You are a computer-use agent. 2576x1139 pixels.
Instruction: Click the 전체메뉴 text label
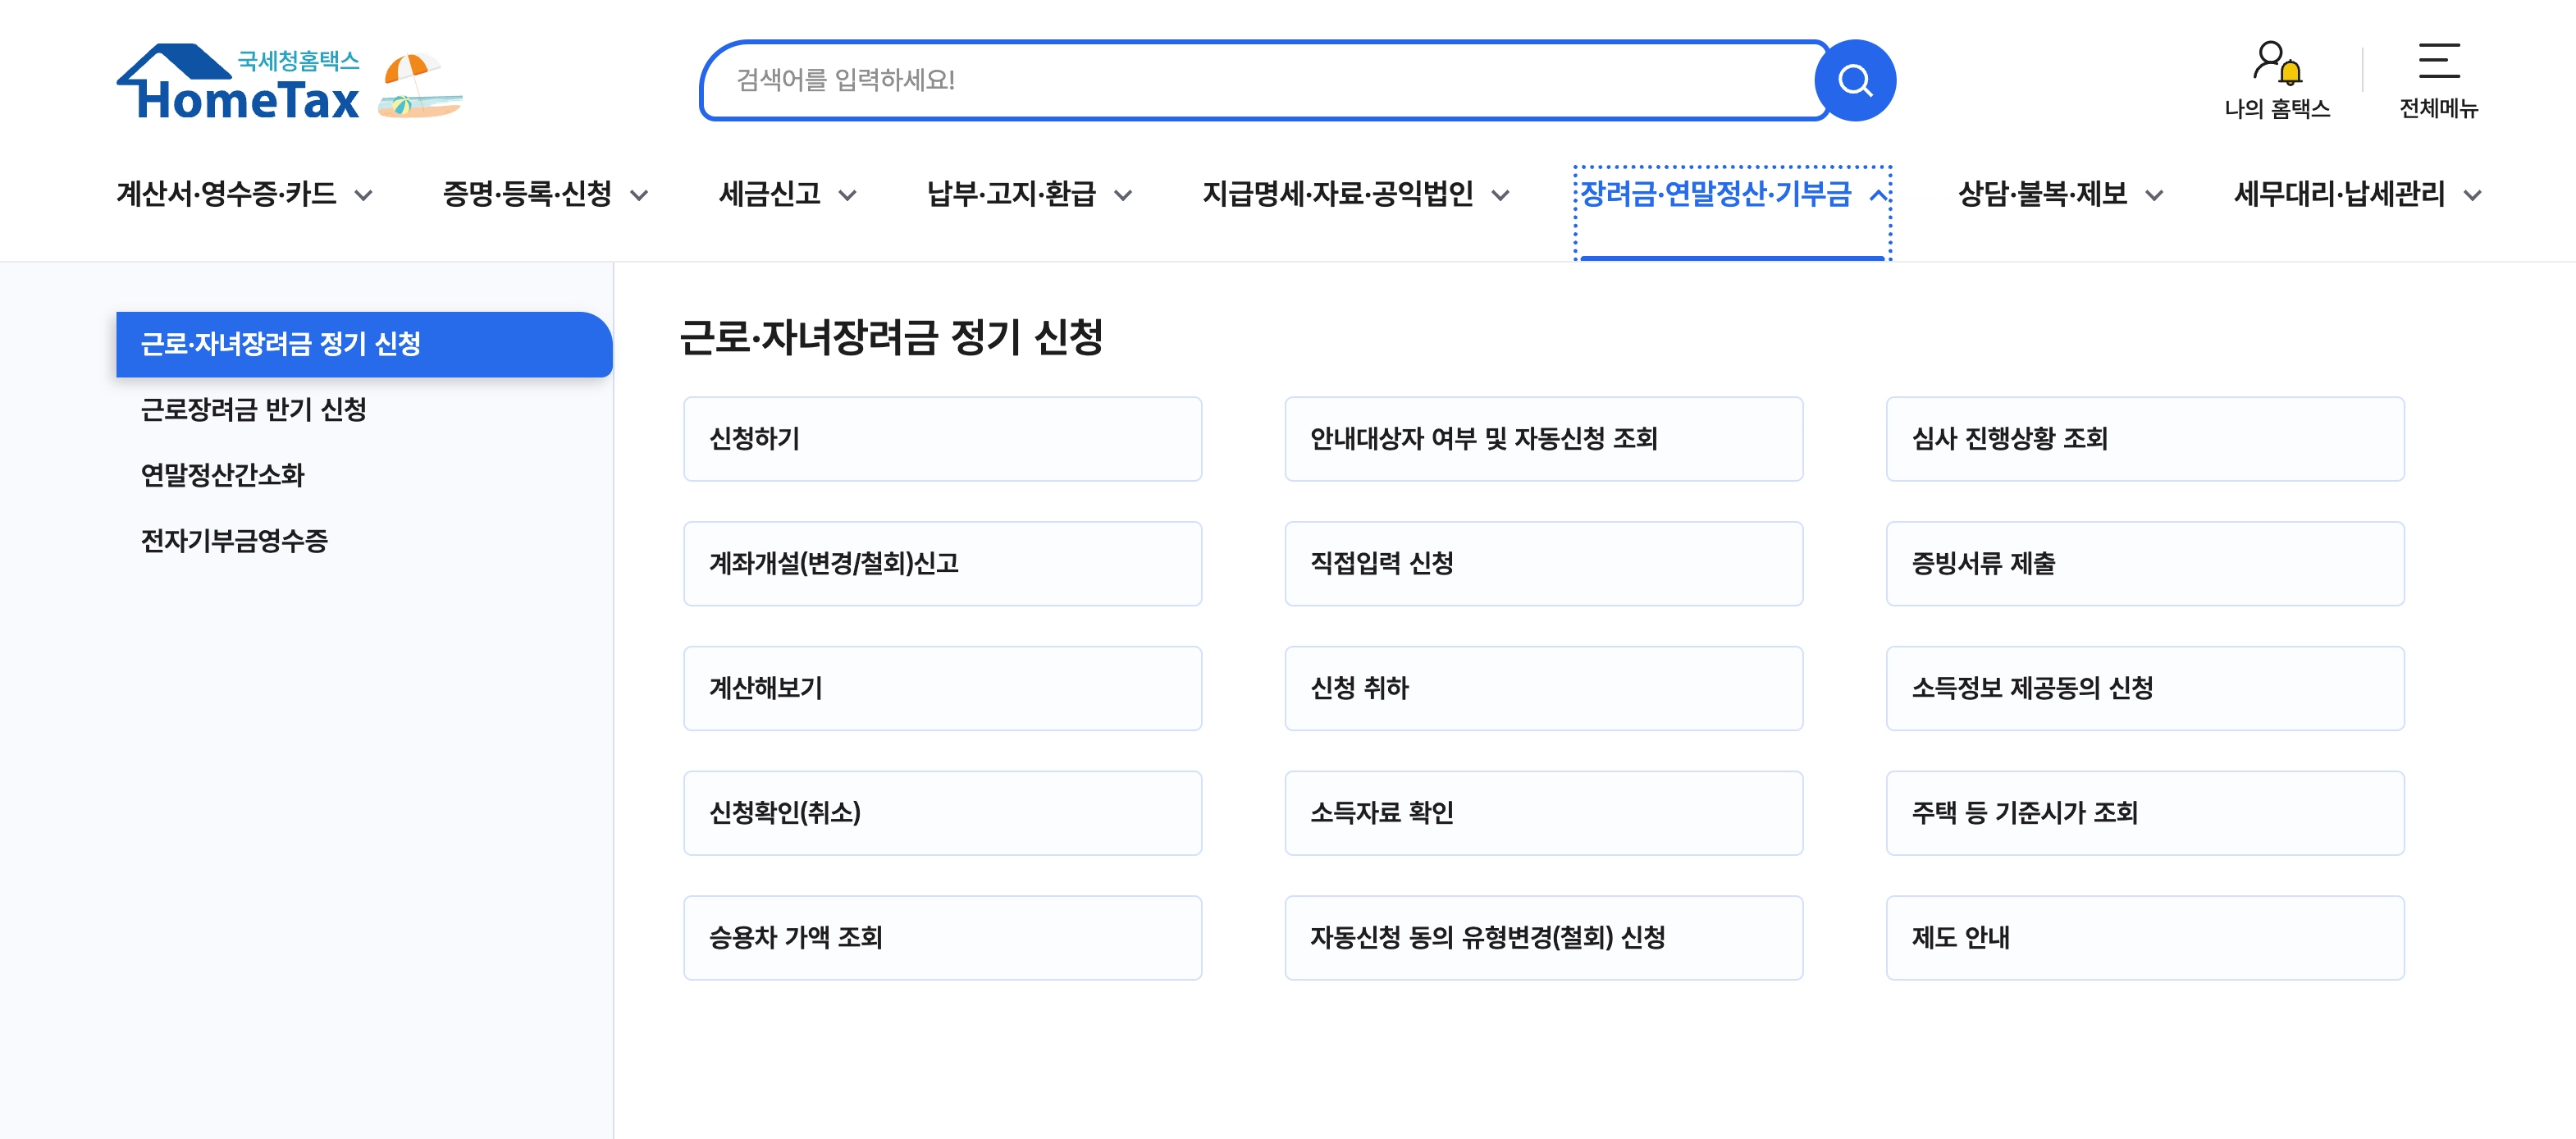point(2439,109)
